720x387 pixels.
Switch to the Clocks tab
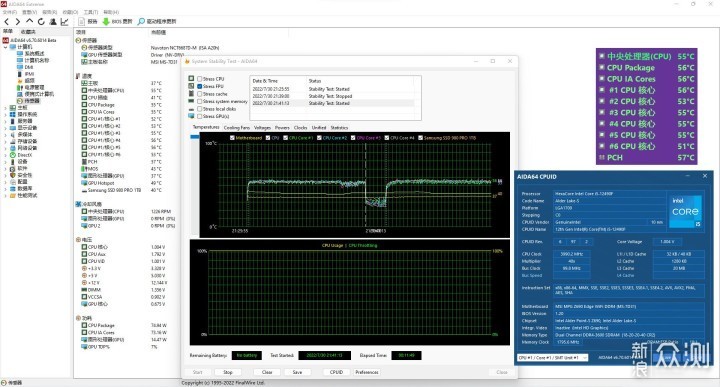pyautogui.click(x=300, y=128)
